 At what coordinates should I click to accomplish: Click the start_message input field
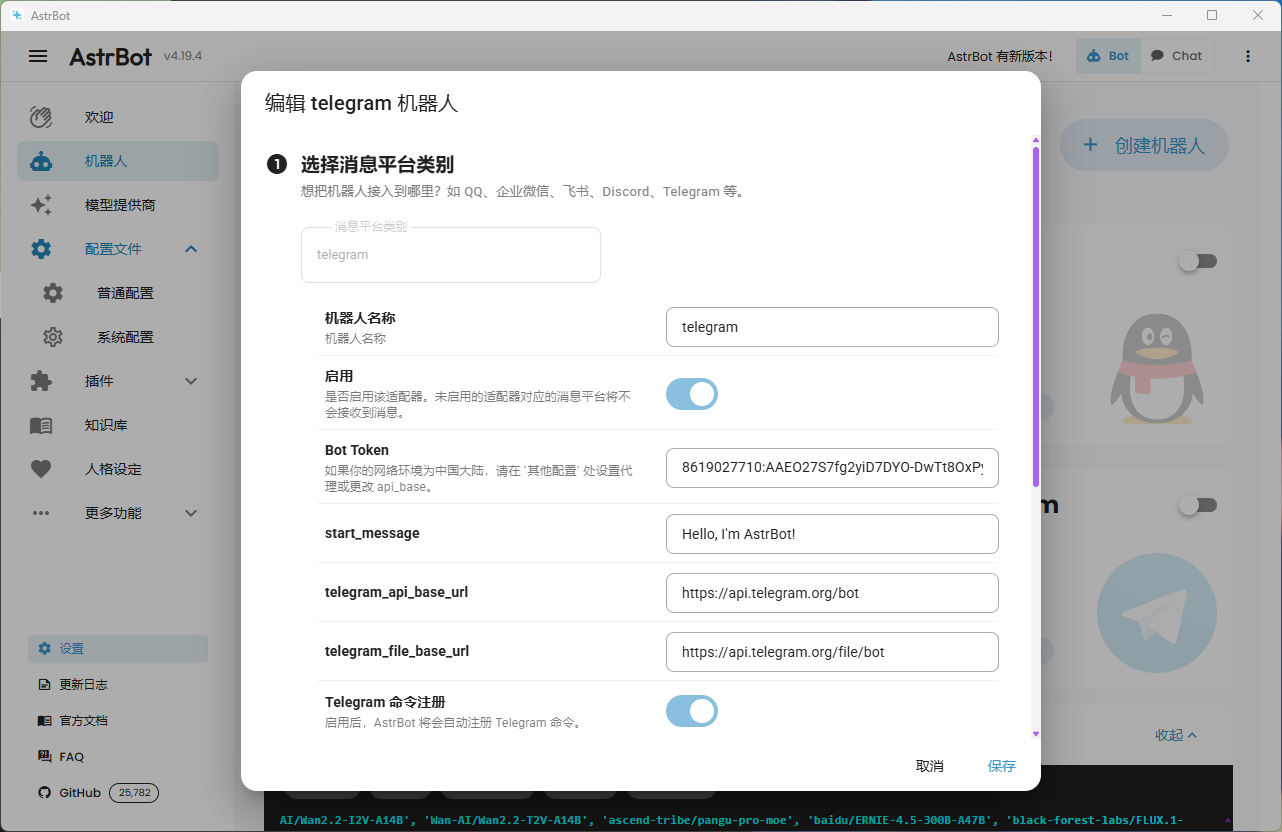(832, 534)
